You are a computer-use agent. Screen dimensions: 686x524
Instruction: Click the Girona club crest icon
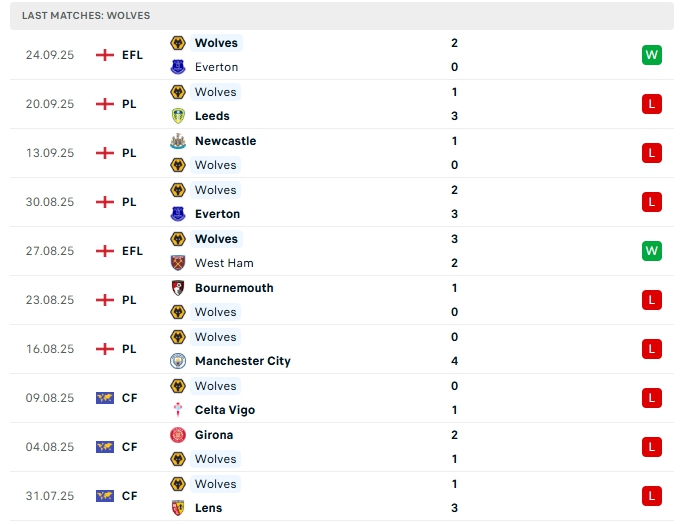click(x=178, y=435)
